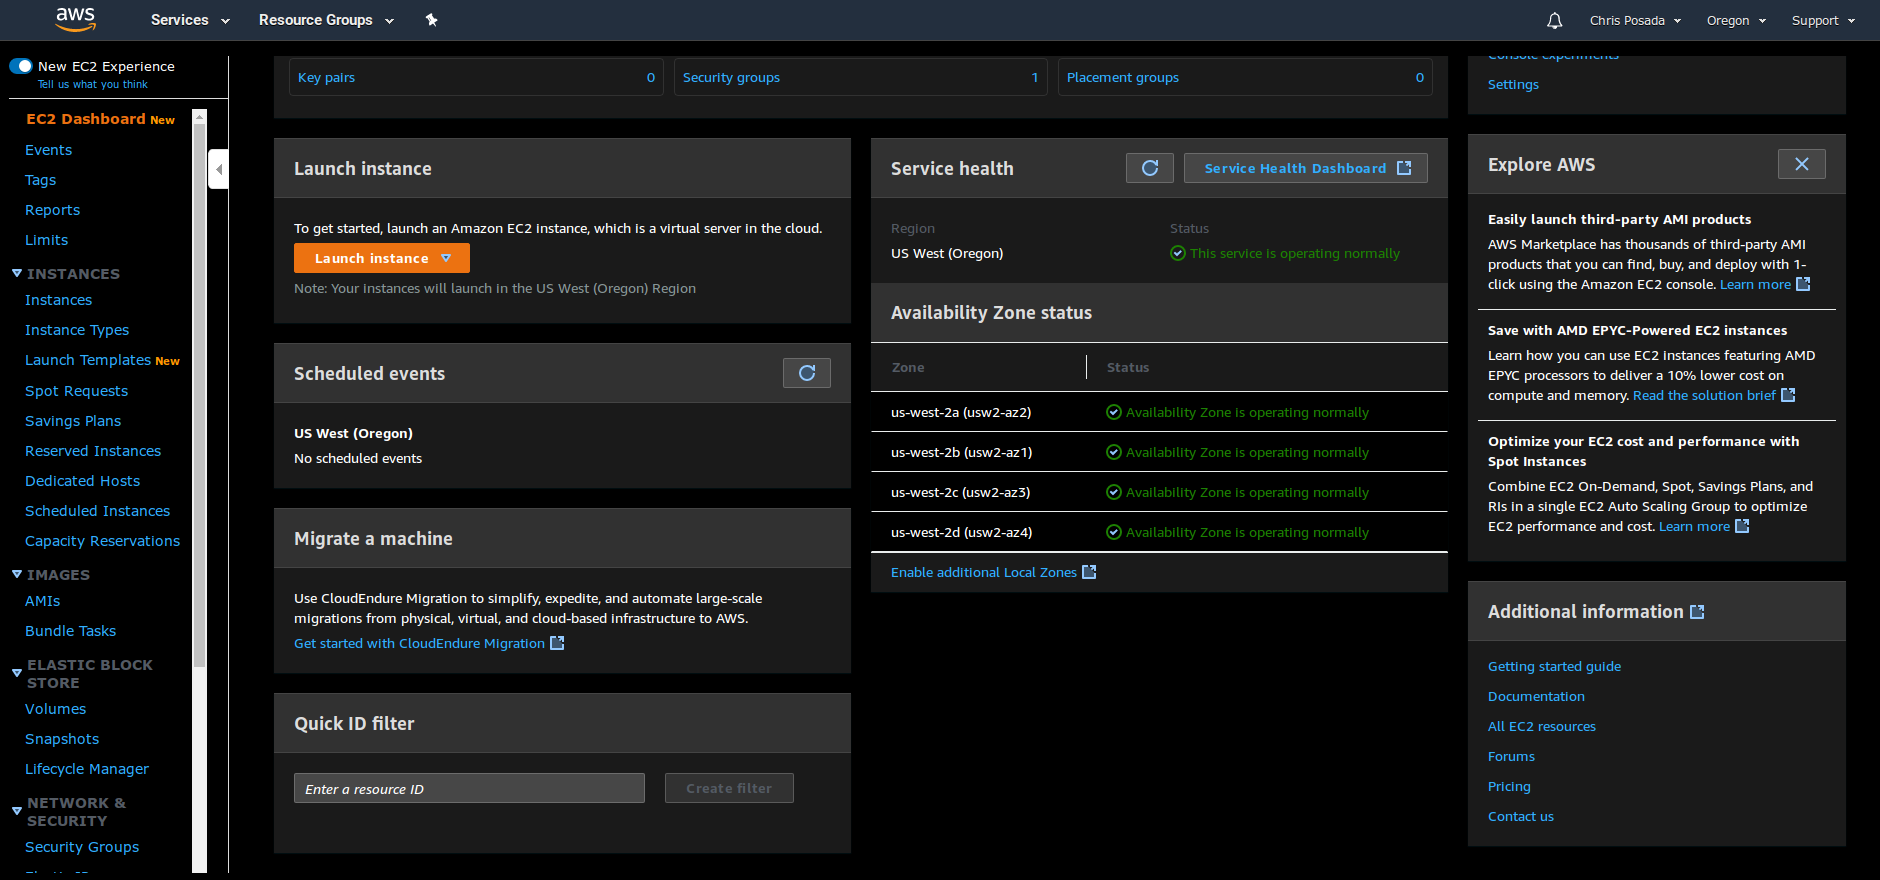Click green check icon for us-west-2a
This screenshot has height=880, width=1880.
1114,412
